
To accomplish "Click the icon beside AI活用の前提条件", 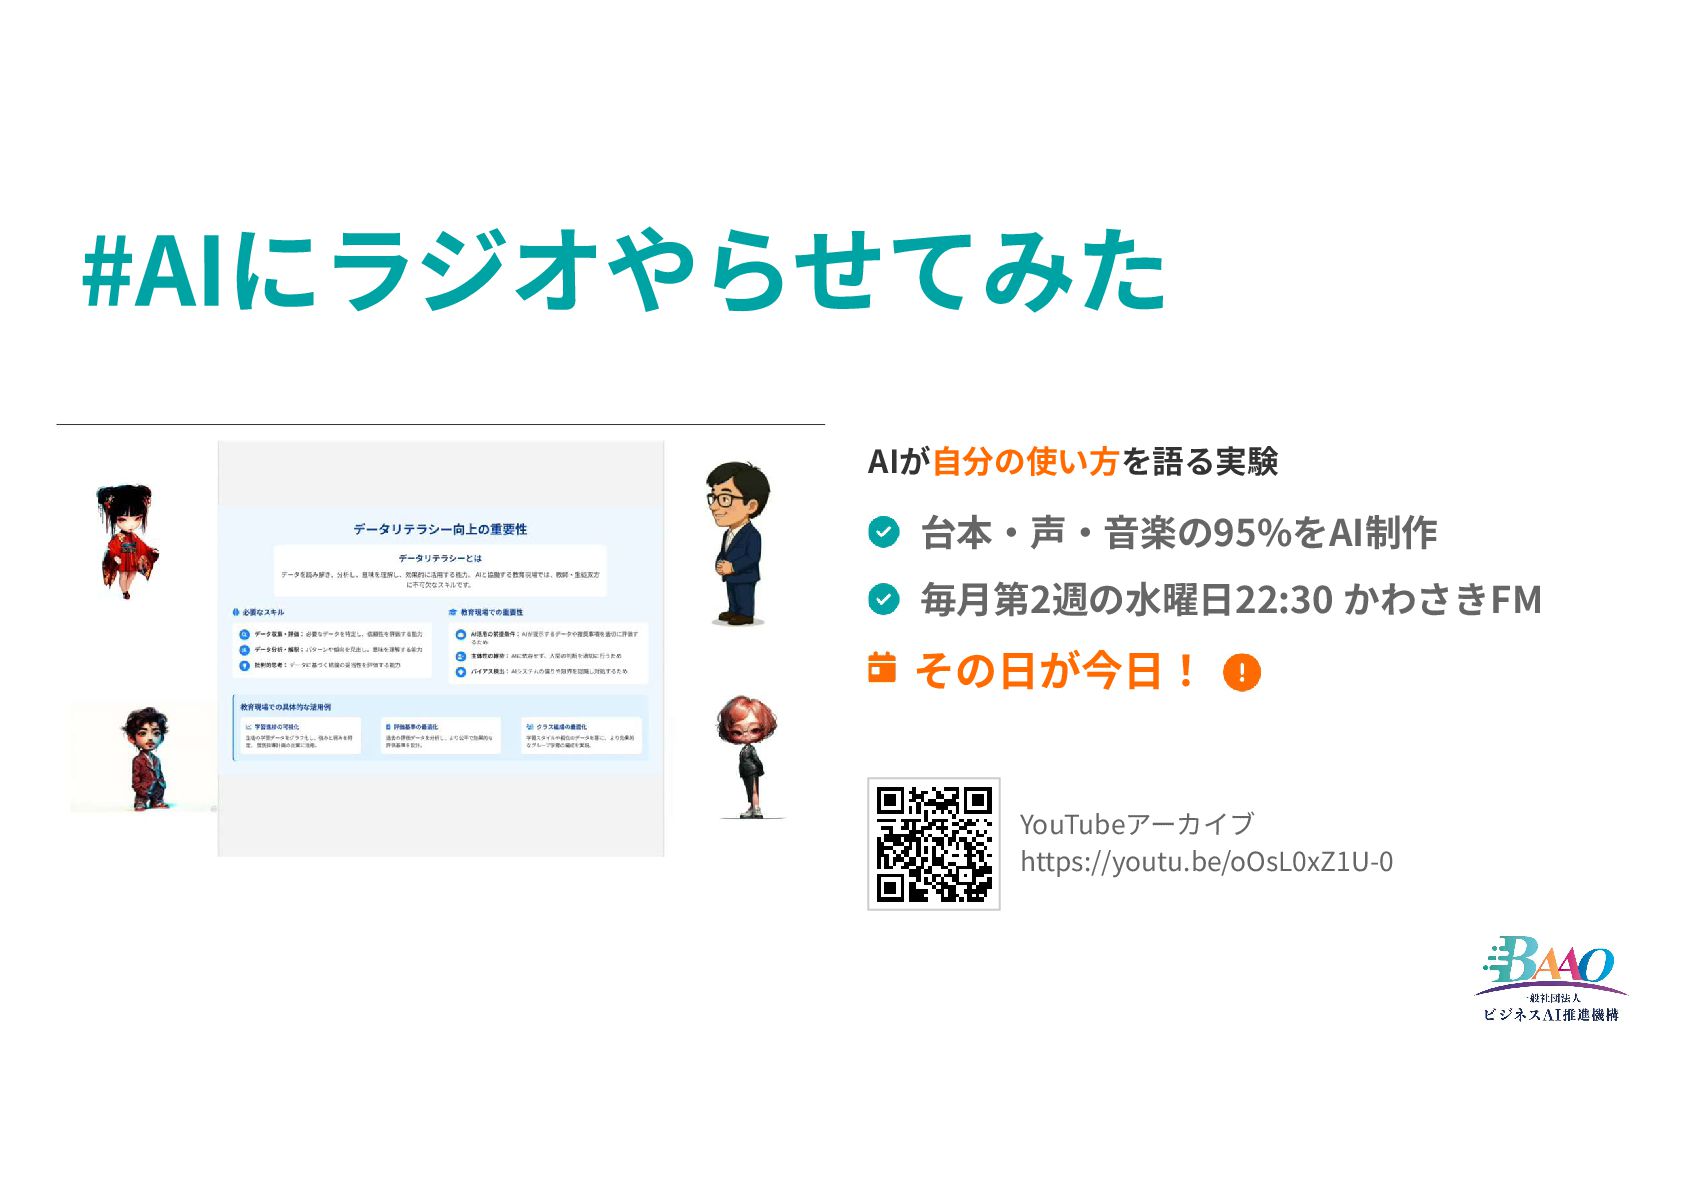I will click(x=461, y=634).
